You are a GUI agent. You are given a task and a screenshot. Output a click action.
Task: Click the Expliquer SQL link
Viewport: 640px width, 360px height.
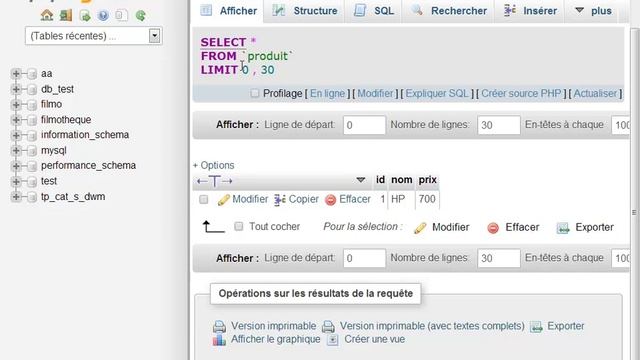pyautogui.click(x=437, y=93)
